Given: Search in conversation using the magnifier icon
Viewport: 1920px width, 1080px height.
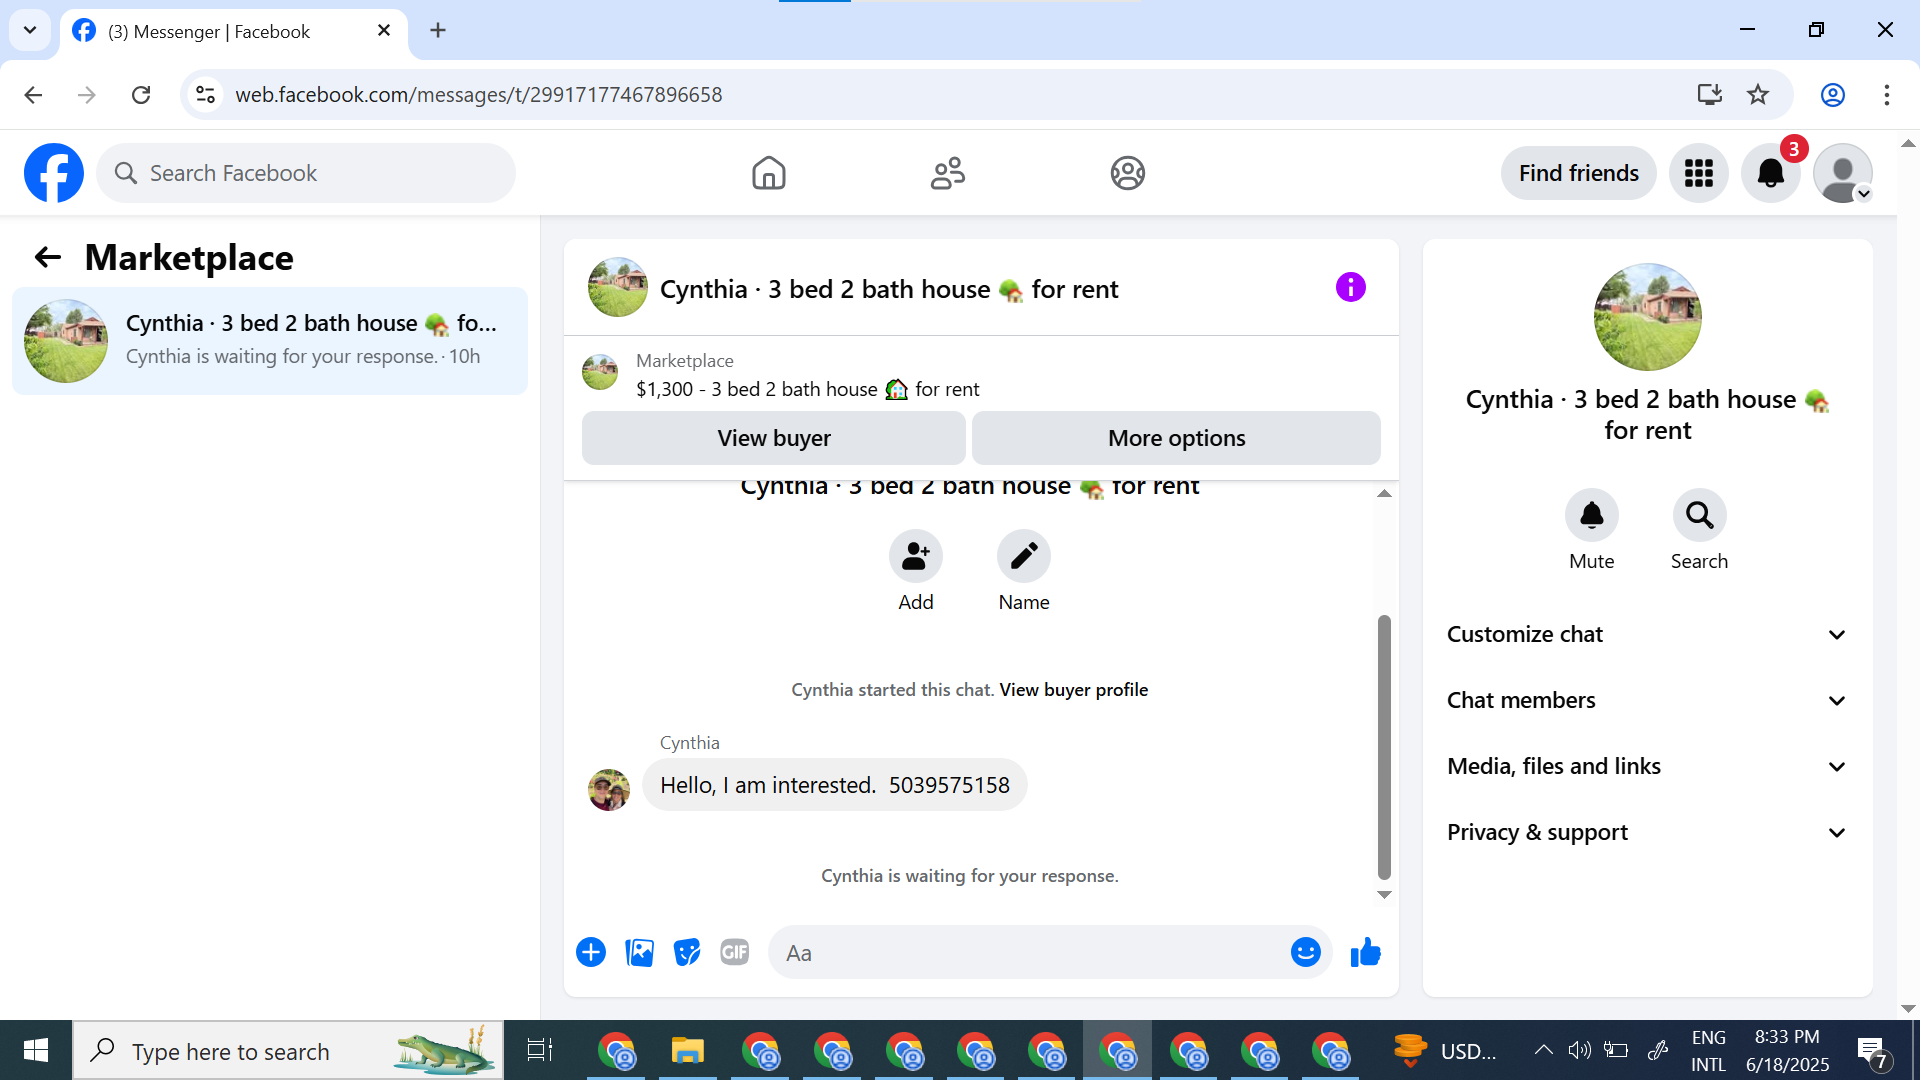Looking at the screenshot, I should [1699, 515].
